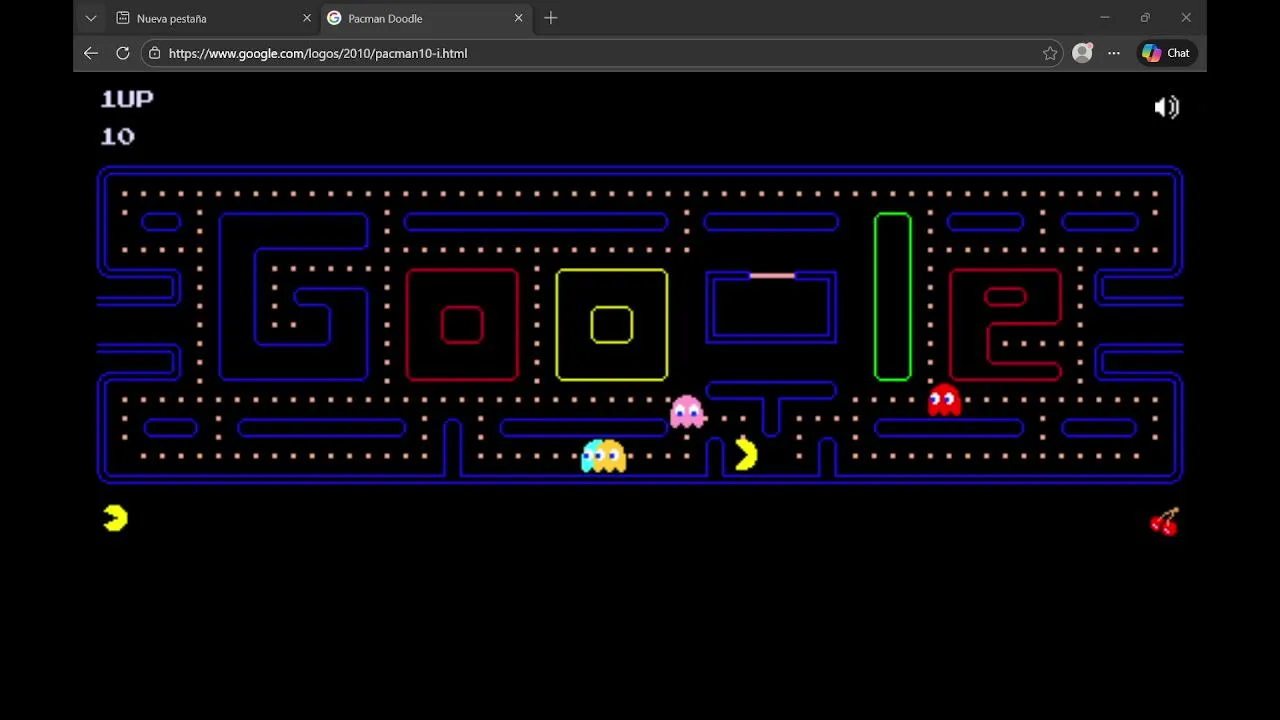Image resolution: width=1280 pixels, height=720 pixels.
Task: Open a new tab with plus button
Action: pyautogui.click(x=551, y=18)
